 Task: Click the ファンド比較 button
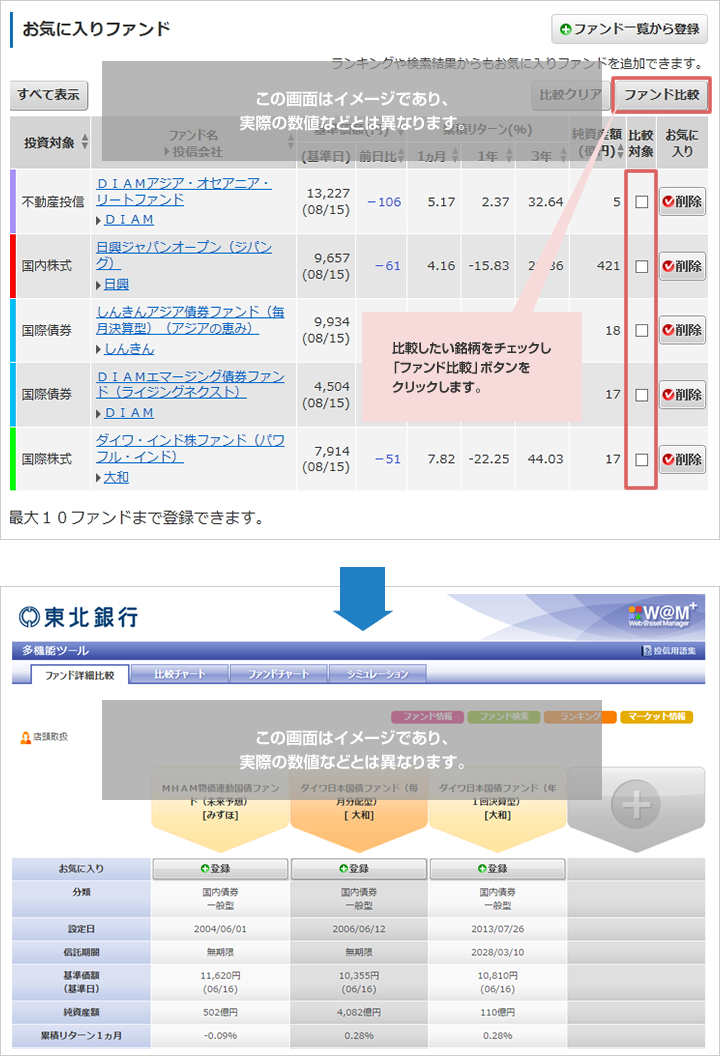[x=661, y=95]
